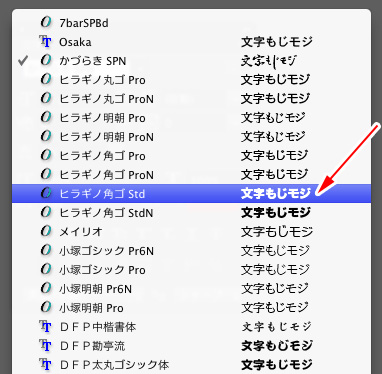
Task: Click sample preview for ＤＦＰ勘亭流
Action: pos(277,346)
